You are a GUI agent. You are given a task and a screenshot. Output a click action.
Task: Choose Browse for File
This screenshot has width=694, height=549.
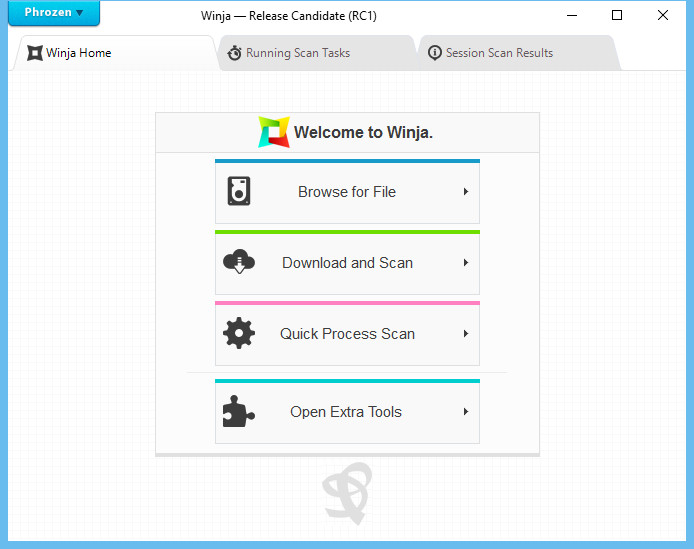tap(347, 192)
